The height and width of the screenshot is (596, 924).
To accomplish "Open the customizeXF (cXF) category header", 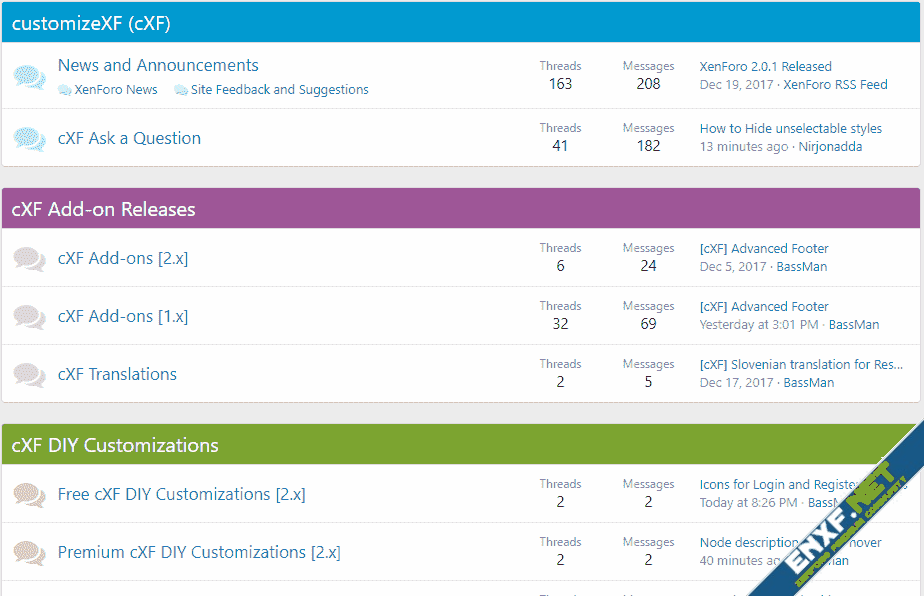I will pyautogui.click(x=91, y=24).
